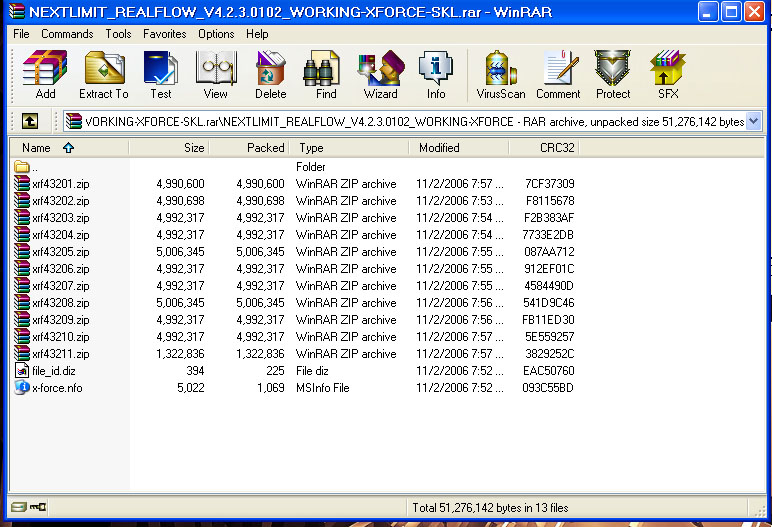Open the View toolbar icon
Viewport: 772px width, 527px height.
216,74
